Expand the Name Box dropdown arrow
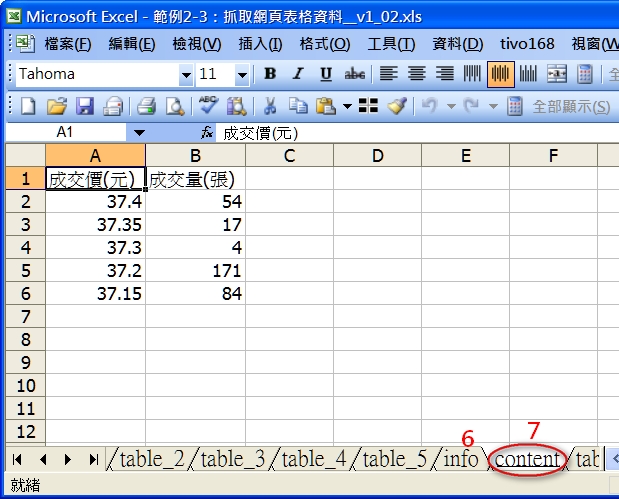This screenshot has height=499, width=619. [139, 133]
